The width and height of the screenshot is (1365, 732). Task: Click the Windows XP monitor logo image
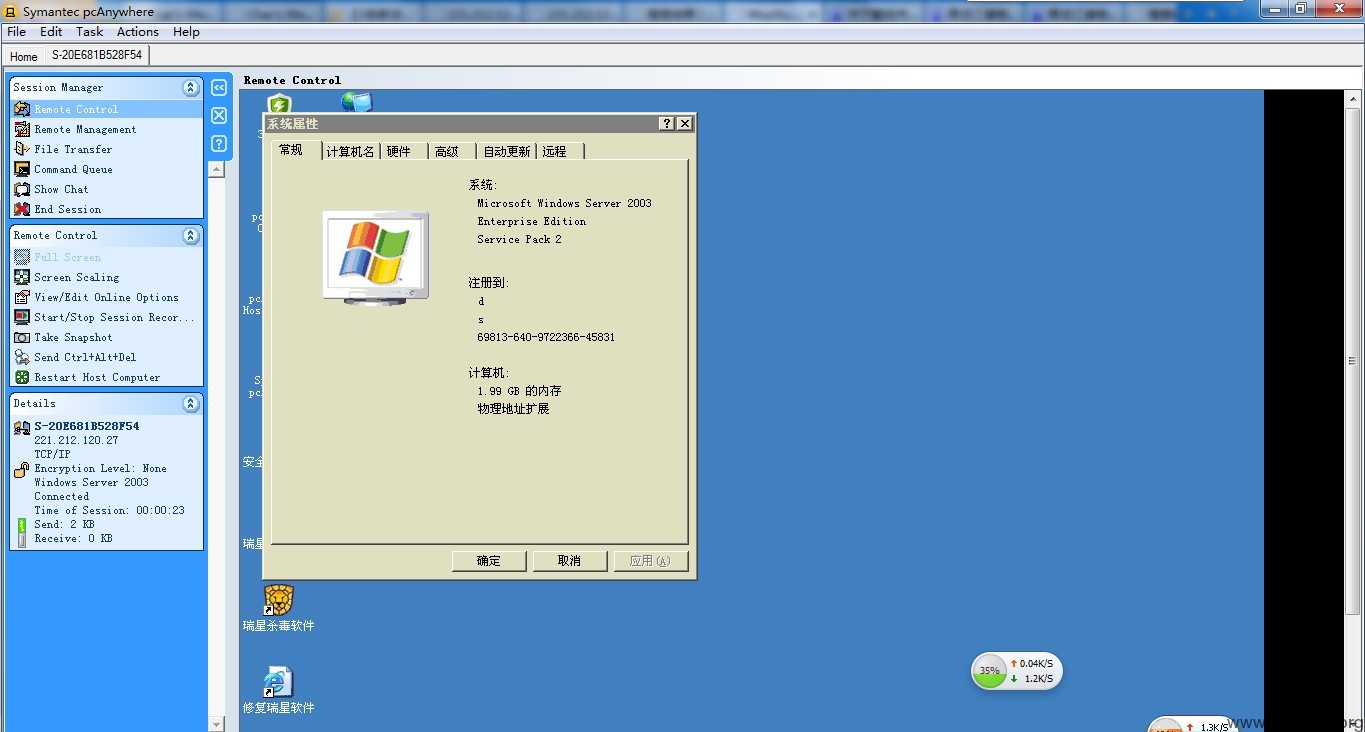[x=375, y=257]
